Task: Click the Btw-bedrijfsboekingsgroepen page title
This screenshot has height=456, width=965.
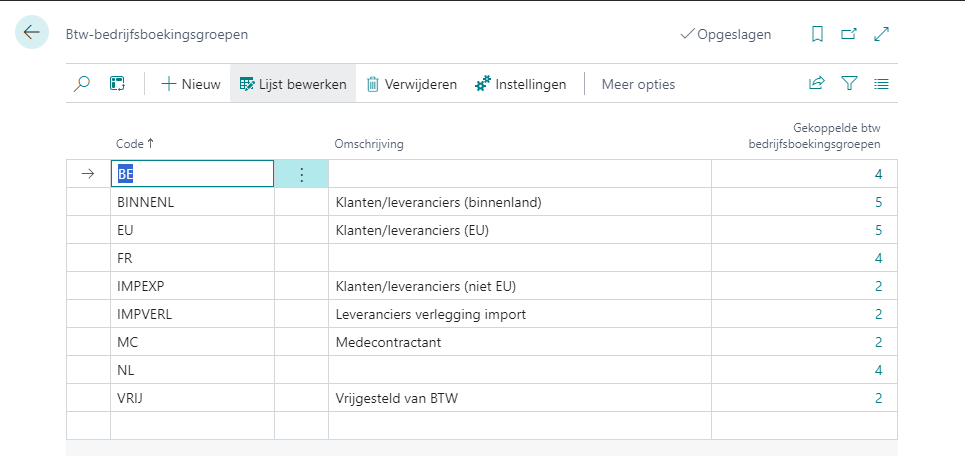Action: click(157, 34)
